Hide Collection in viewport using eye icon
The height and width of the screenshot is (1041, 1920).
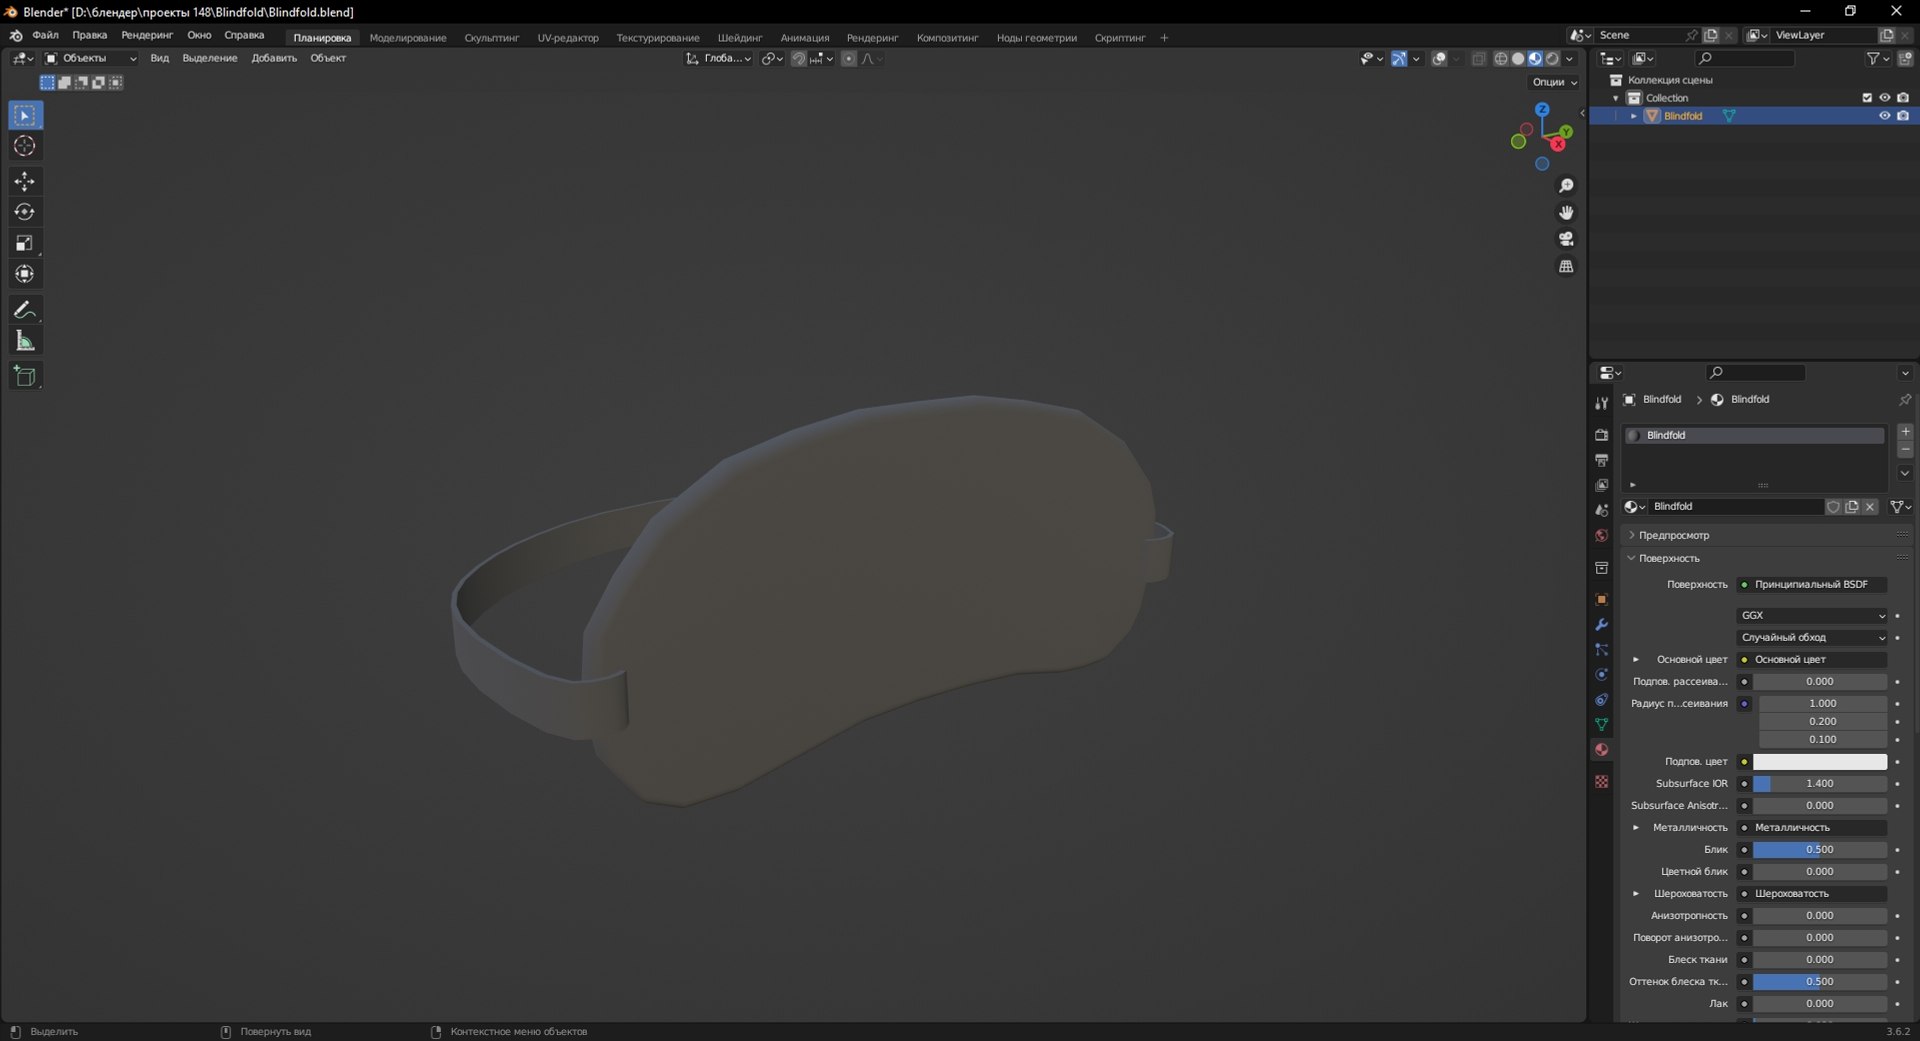(x=1884, y=98)
